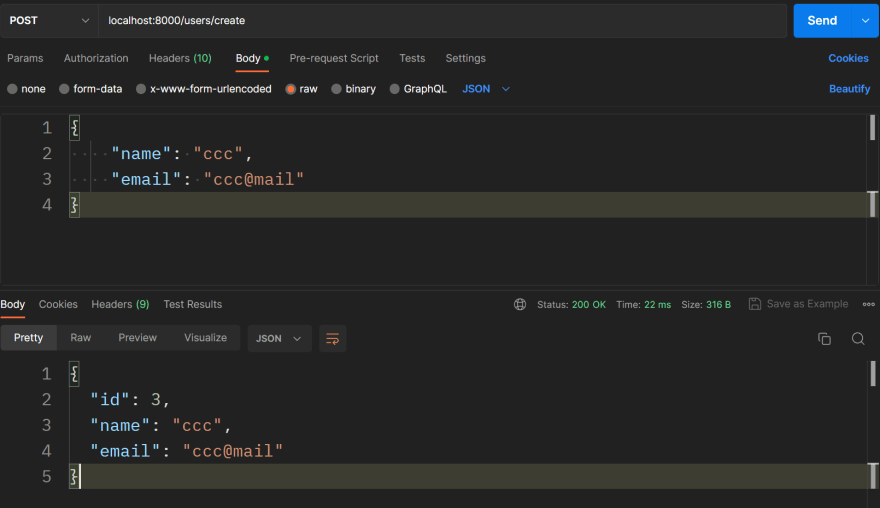Click the blue Send button
The height and width of the screenshot is (508, 880).
point(822,20)
